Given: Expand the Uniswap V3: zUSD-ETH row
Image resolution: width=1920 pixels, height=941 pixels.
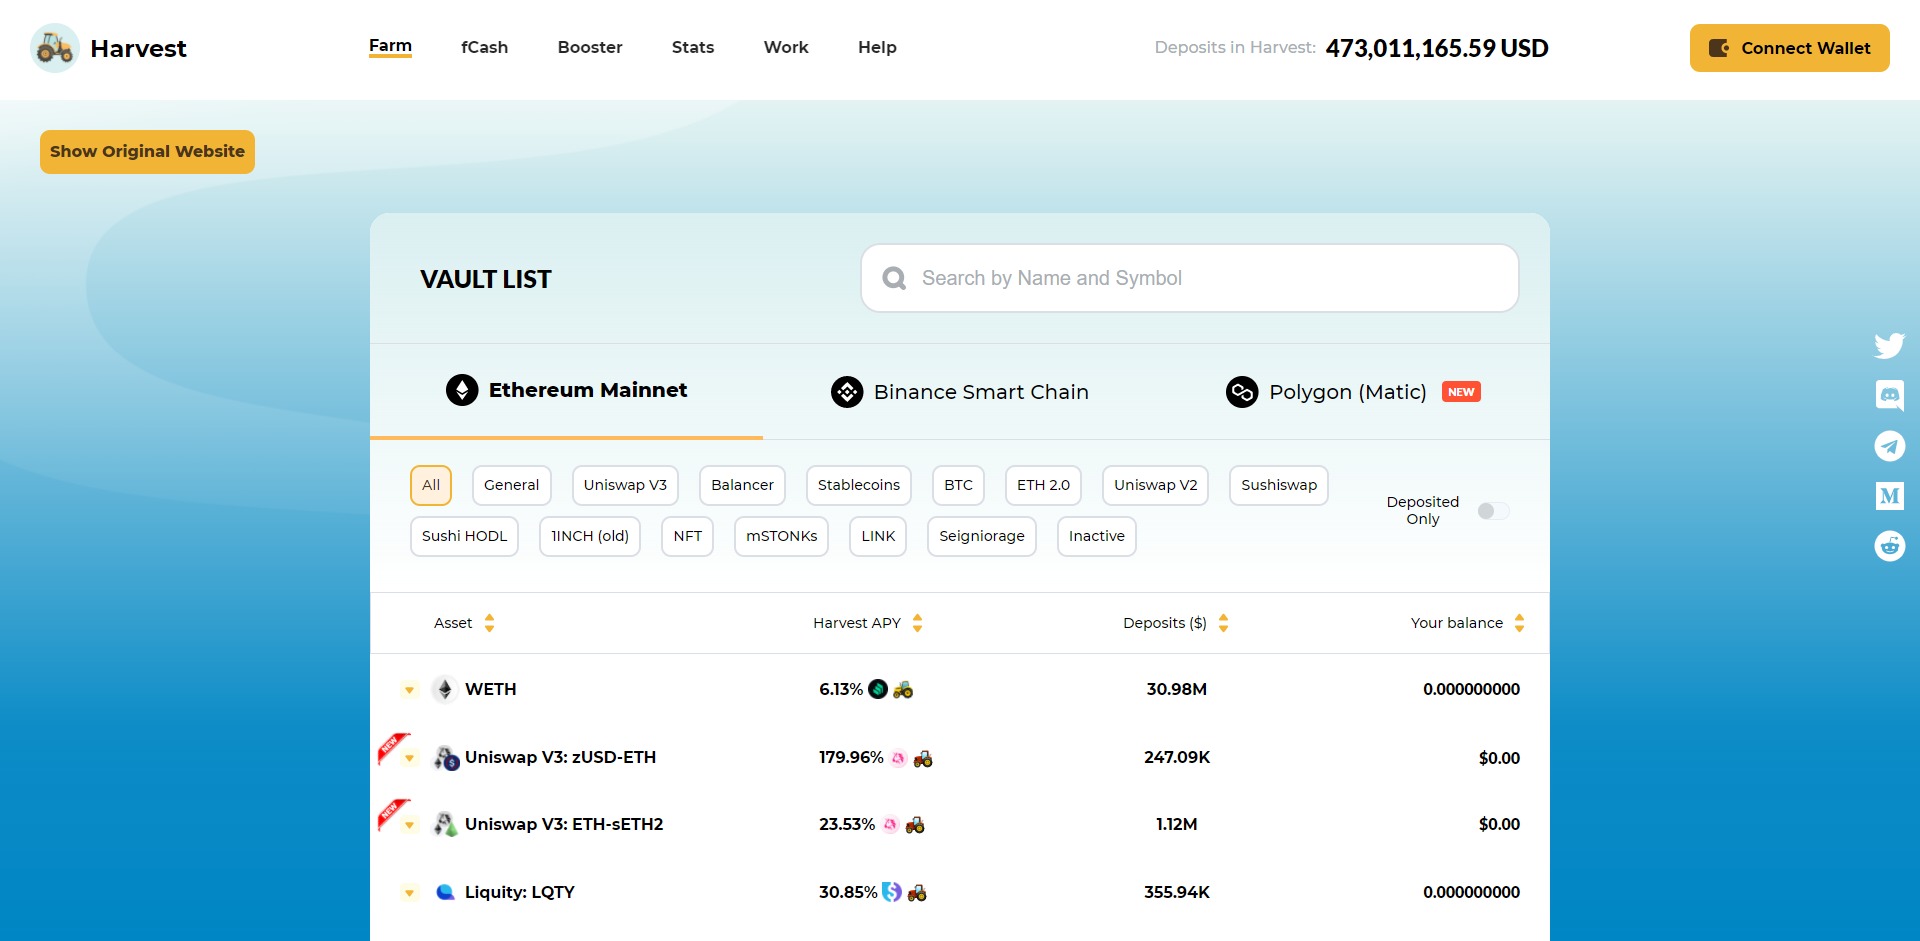Looking at the screenshot, I should point(409,758).
